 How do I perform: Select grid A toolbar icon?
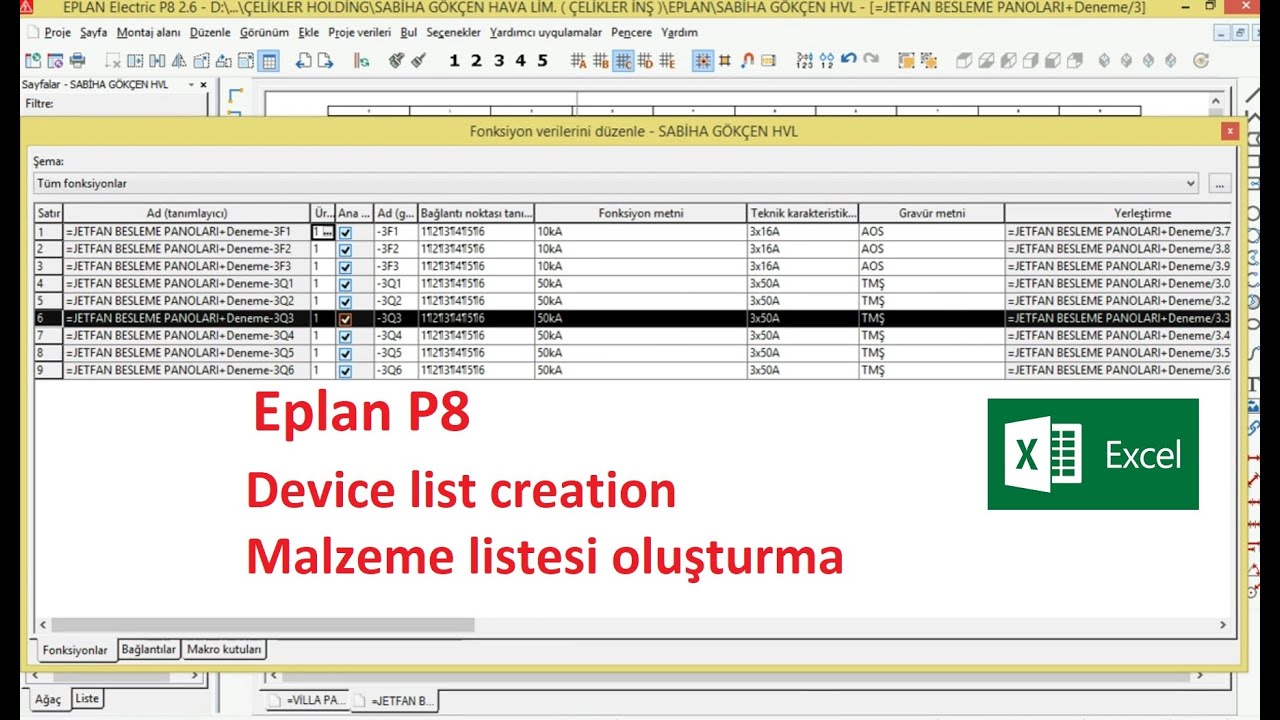pos(579,61)
